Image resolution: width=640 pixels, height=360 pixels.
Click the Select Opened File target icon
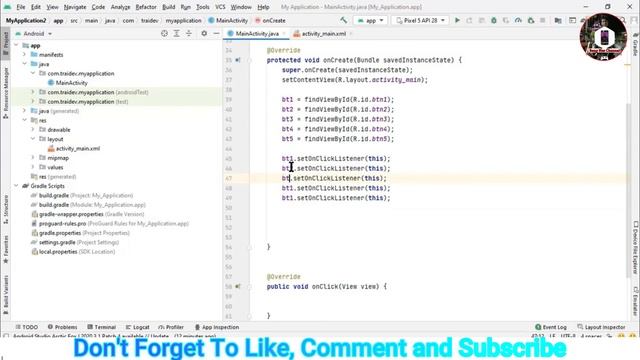click(164, 33)
